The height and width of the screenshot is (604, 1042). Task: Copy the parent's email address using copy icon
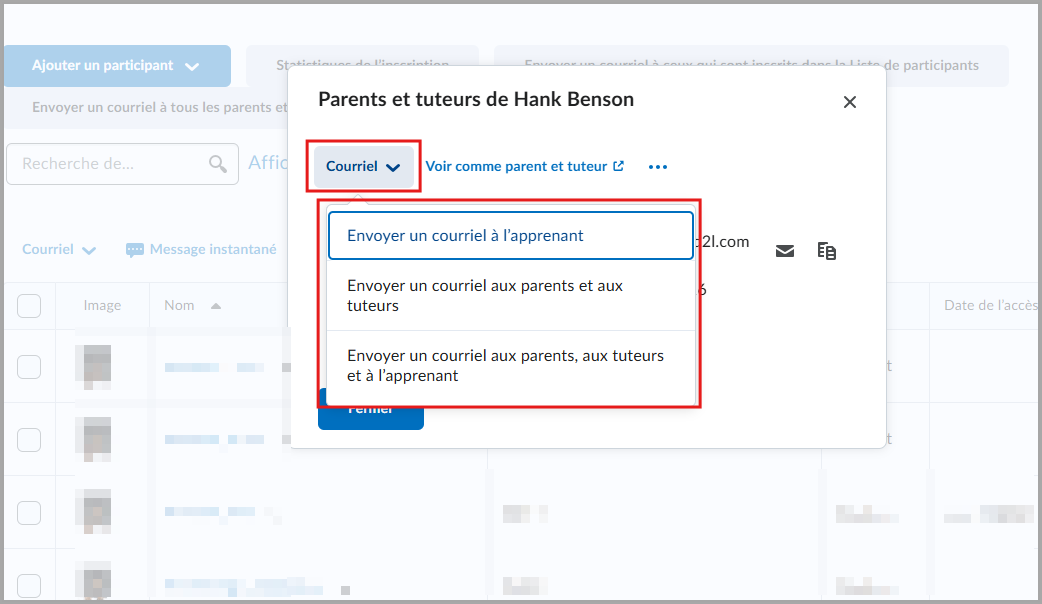[827, 251]
